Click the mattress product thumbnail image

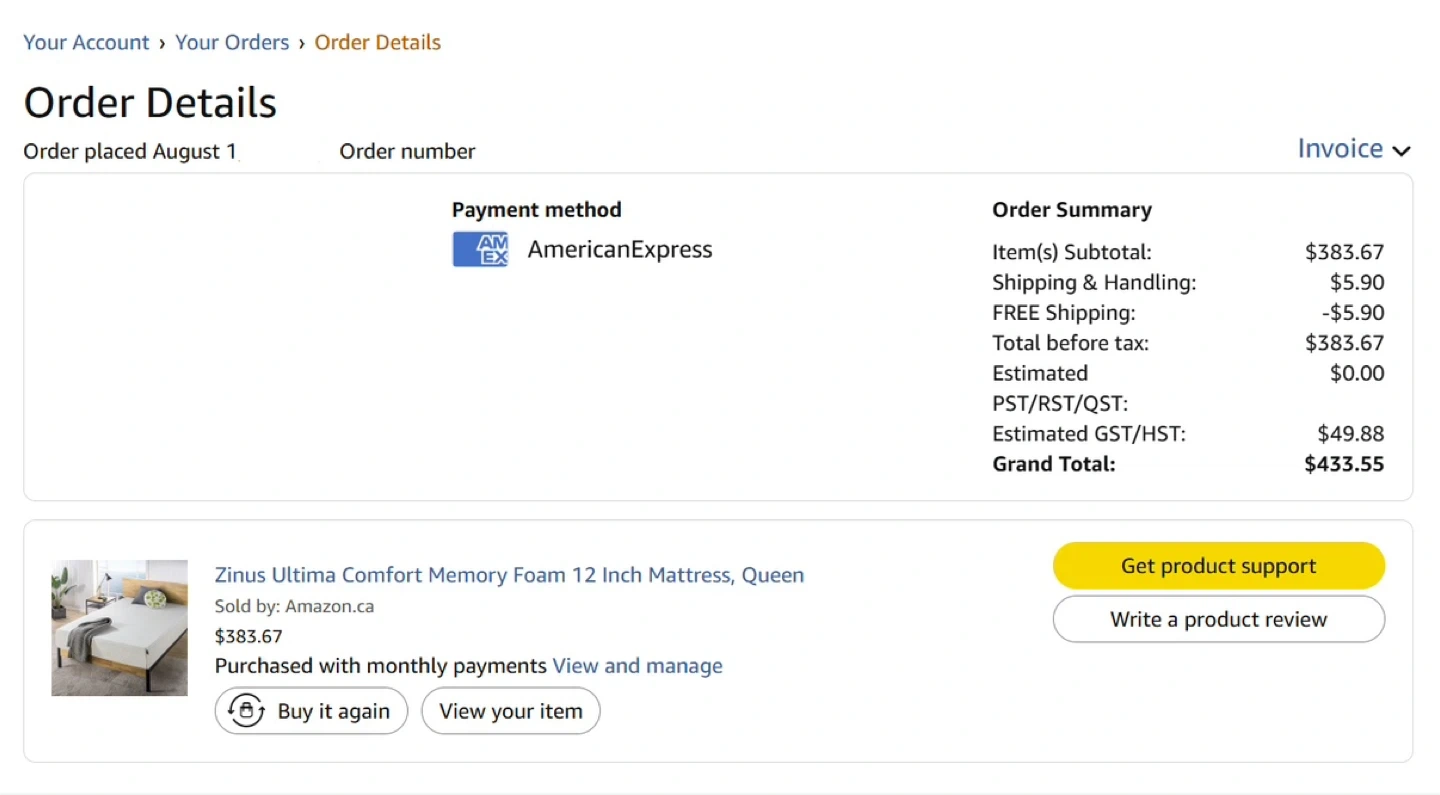pos(119,627)
